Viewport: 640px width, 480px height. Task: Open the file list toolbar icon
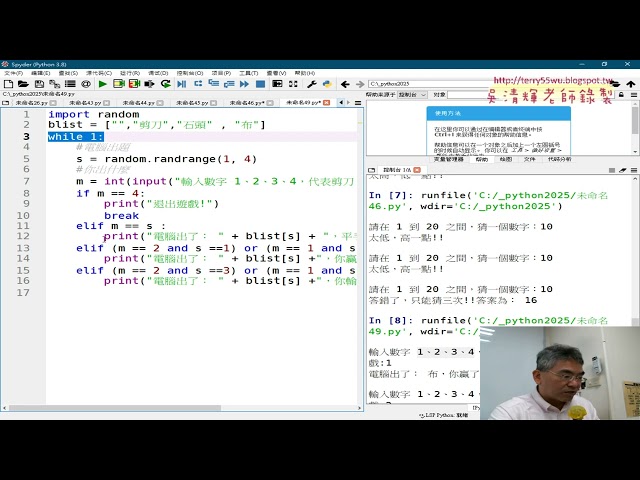[70, 84]
